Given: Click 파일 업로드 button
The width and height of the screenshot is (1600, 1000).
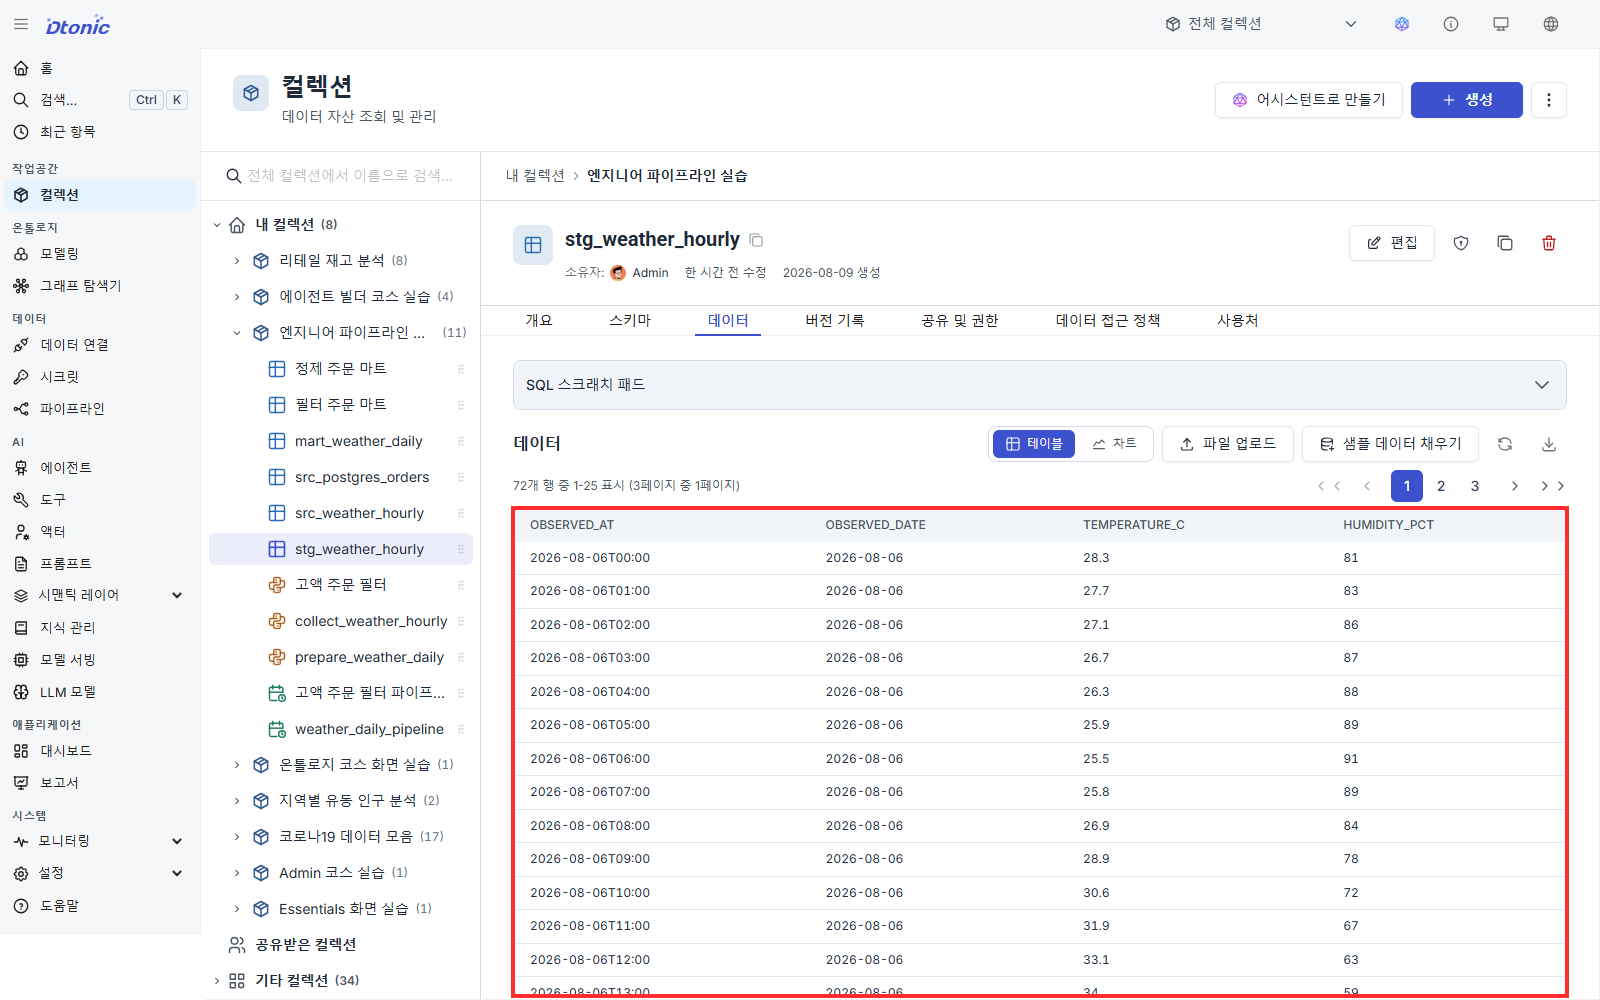Looking at the screenshot, I should 1228,444.
